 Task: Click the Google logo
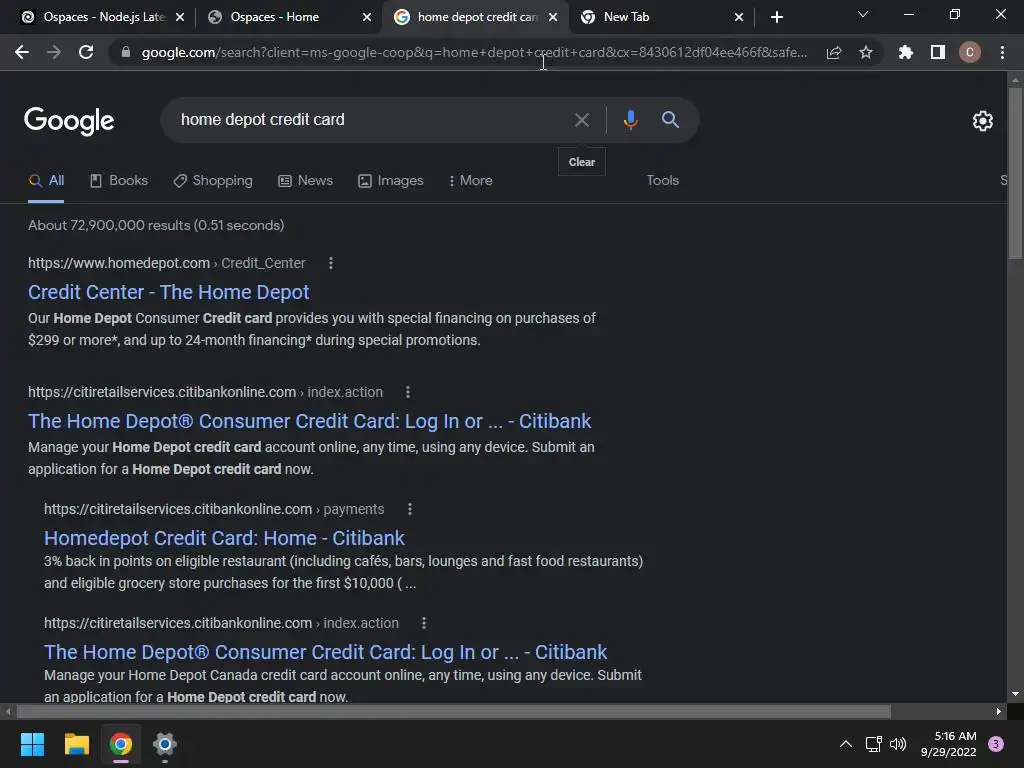click(69, 121)
